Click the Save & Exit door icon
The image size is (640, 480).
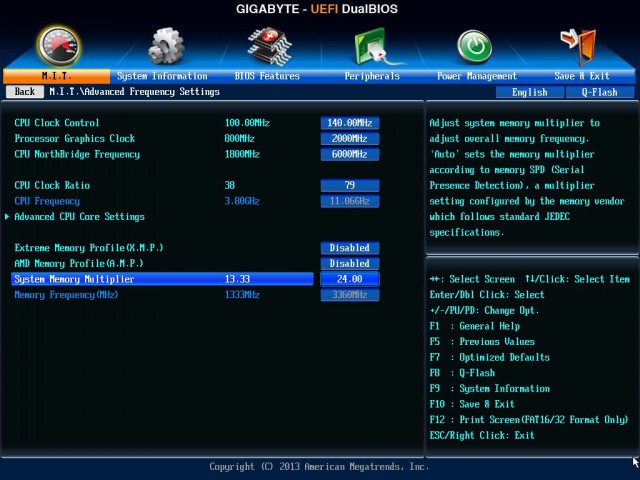[579, 46]
